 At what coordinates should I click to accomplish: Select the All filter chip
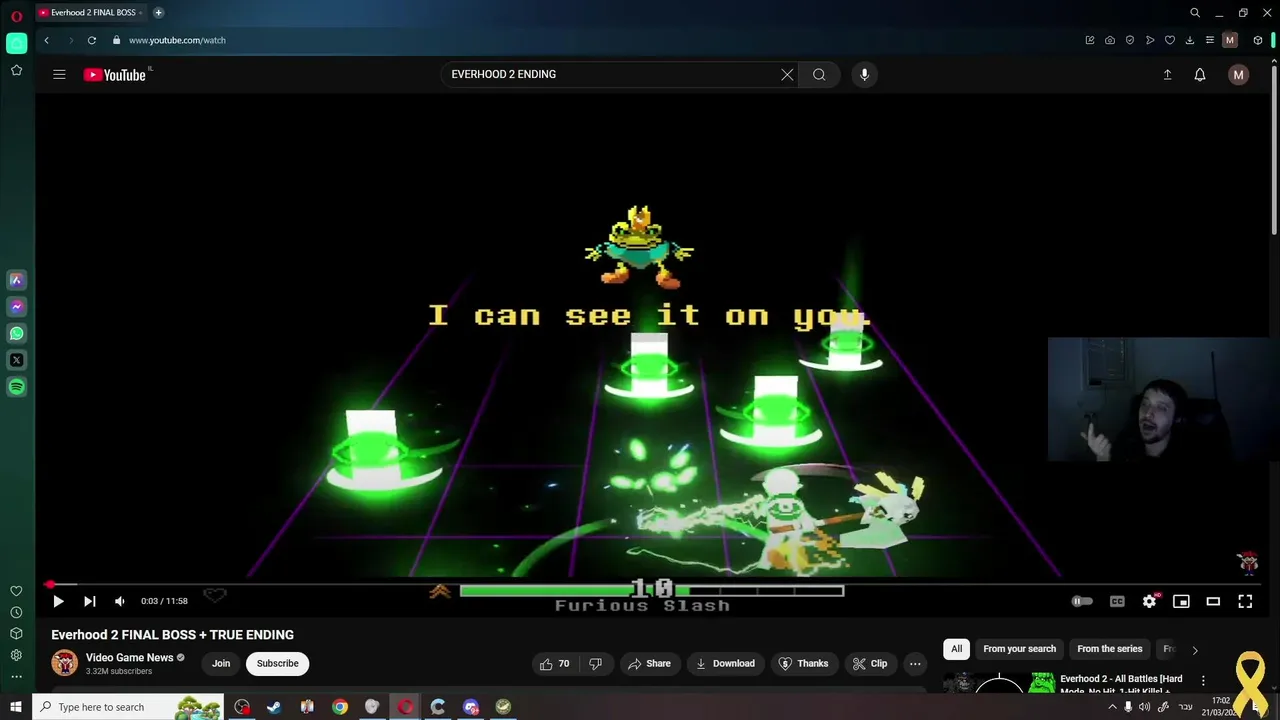pyautogui.click(x=956, y=649)
